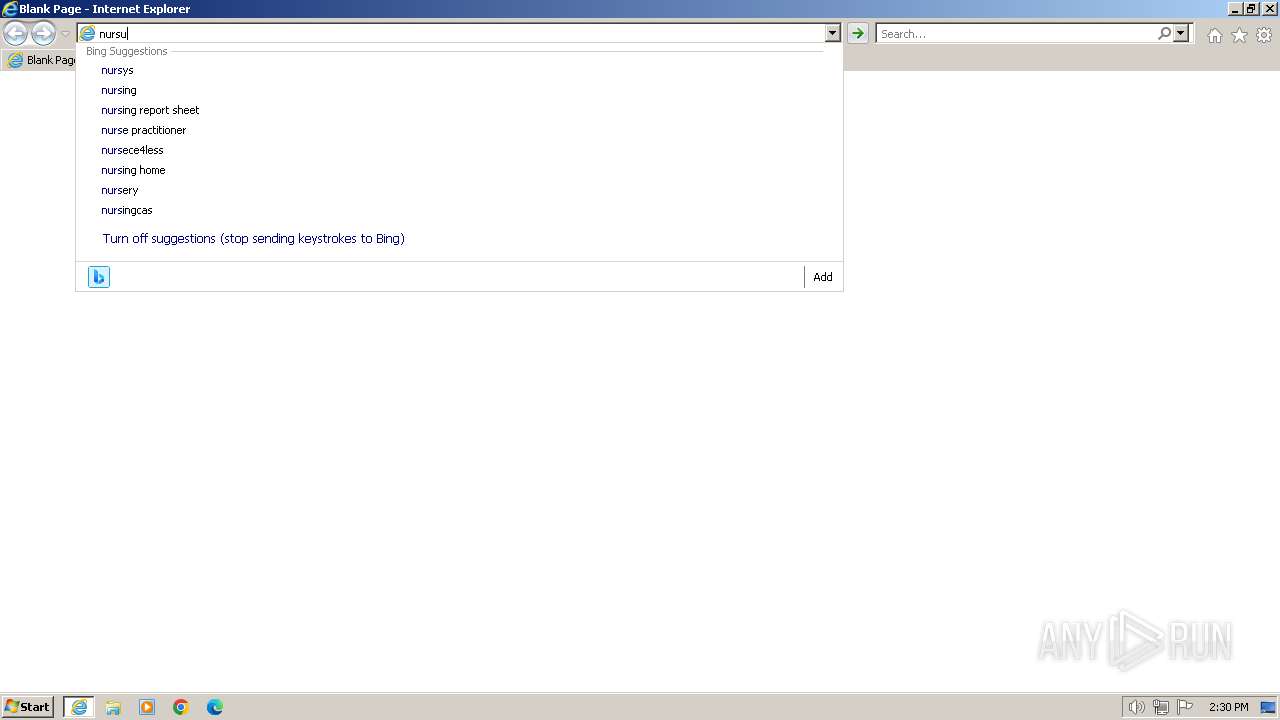1280x720 pixels.
Task: Open File Explorer folder taskbar icon
Action: coord(113,707)
